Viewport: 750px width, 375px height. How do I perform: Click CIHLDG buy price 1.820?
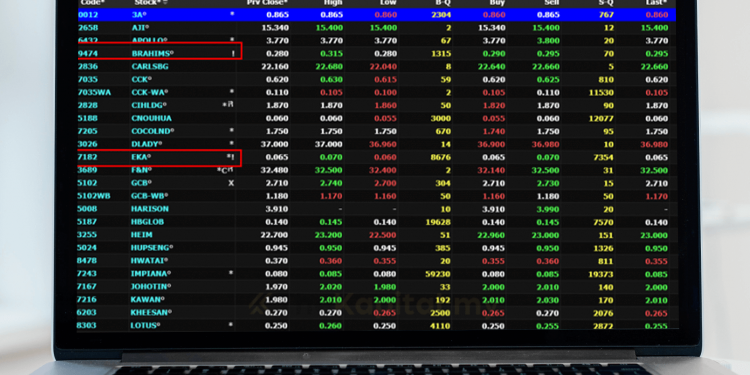(x=491, y=105)
